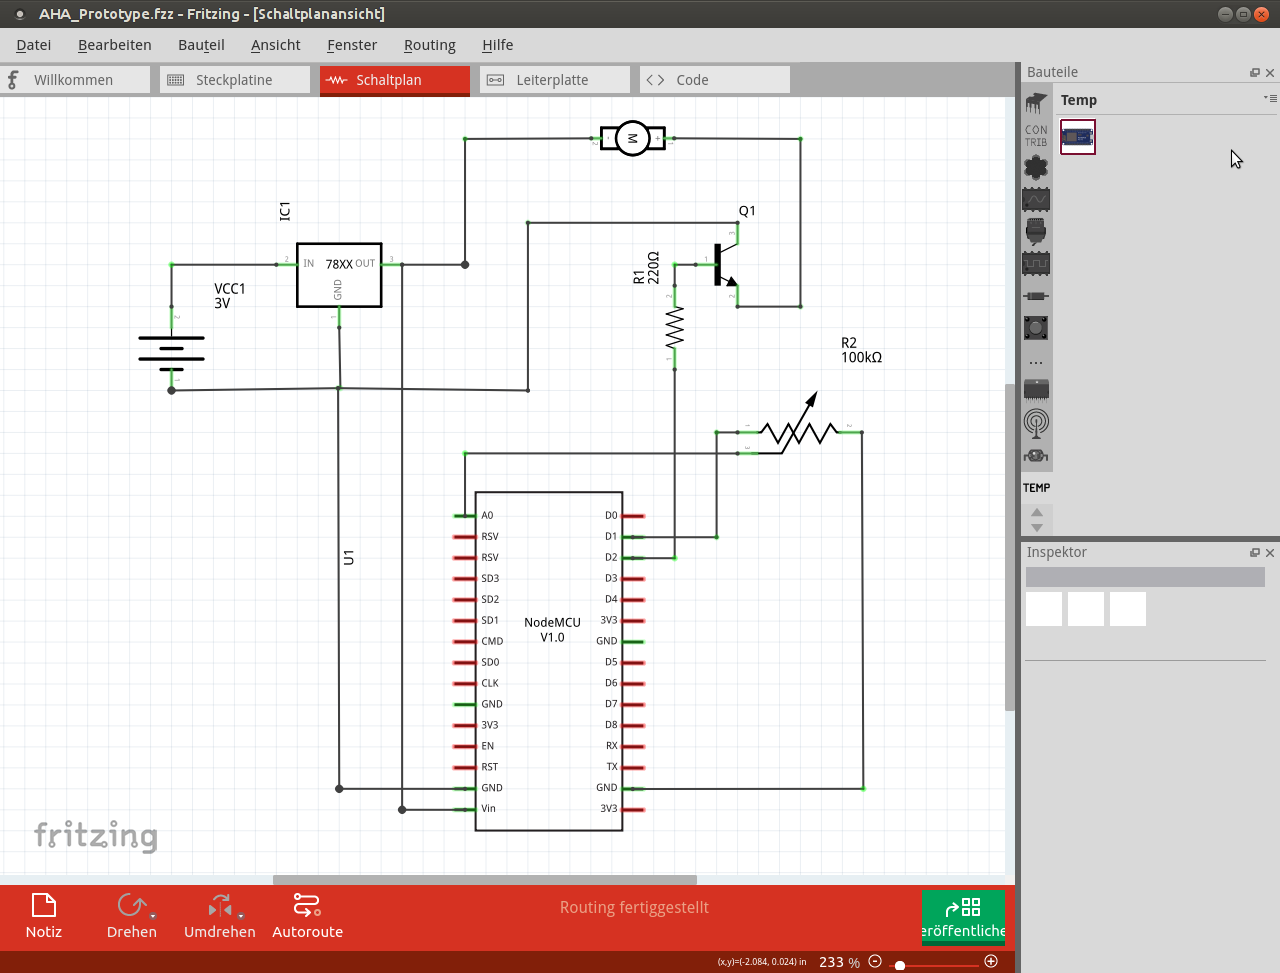Click the VCC1 3V label

pos(229,296)
